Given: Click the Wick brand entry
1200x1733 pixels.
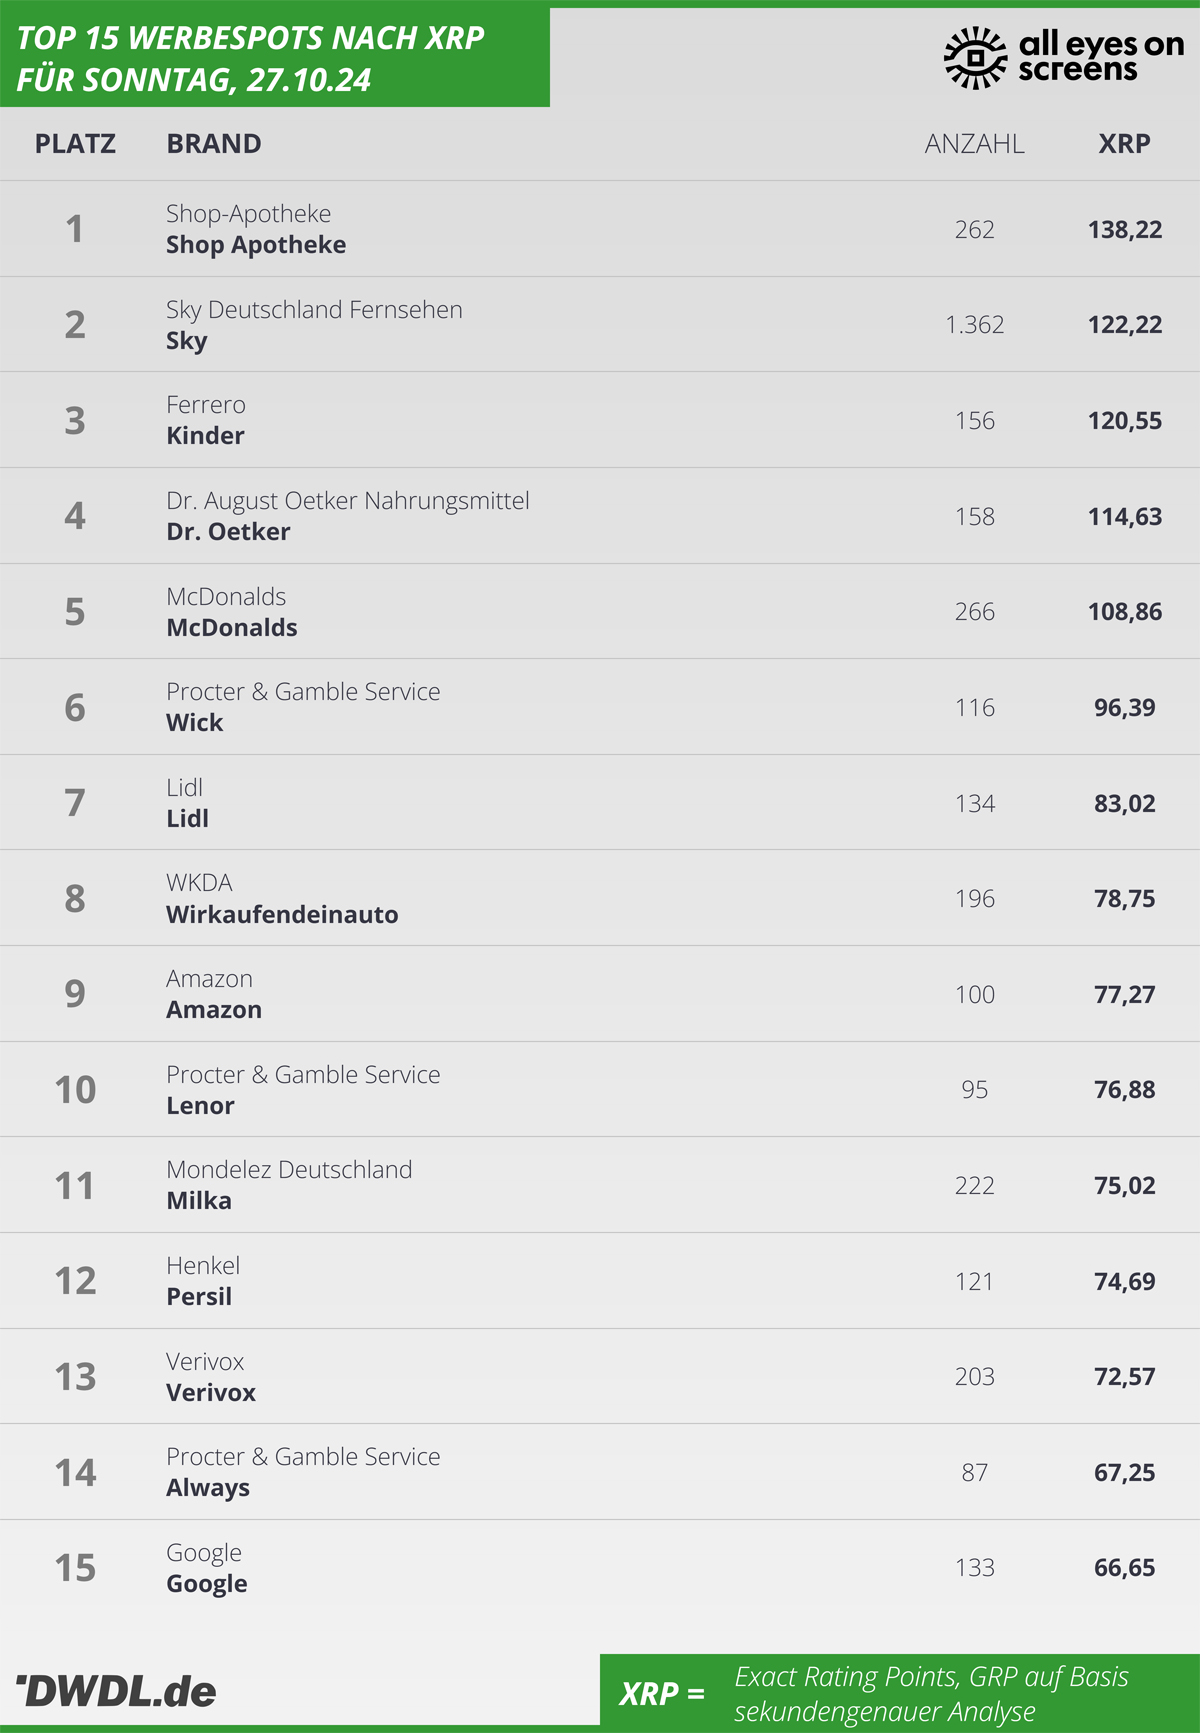Looking at the screenshot, I should coord(195,723).
